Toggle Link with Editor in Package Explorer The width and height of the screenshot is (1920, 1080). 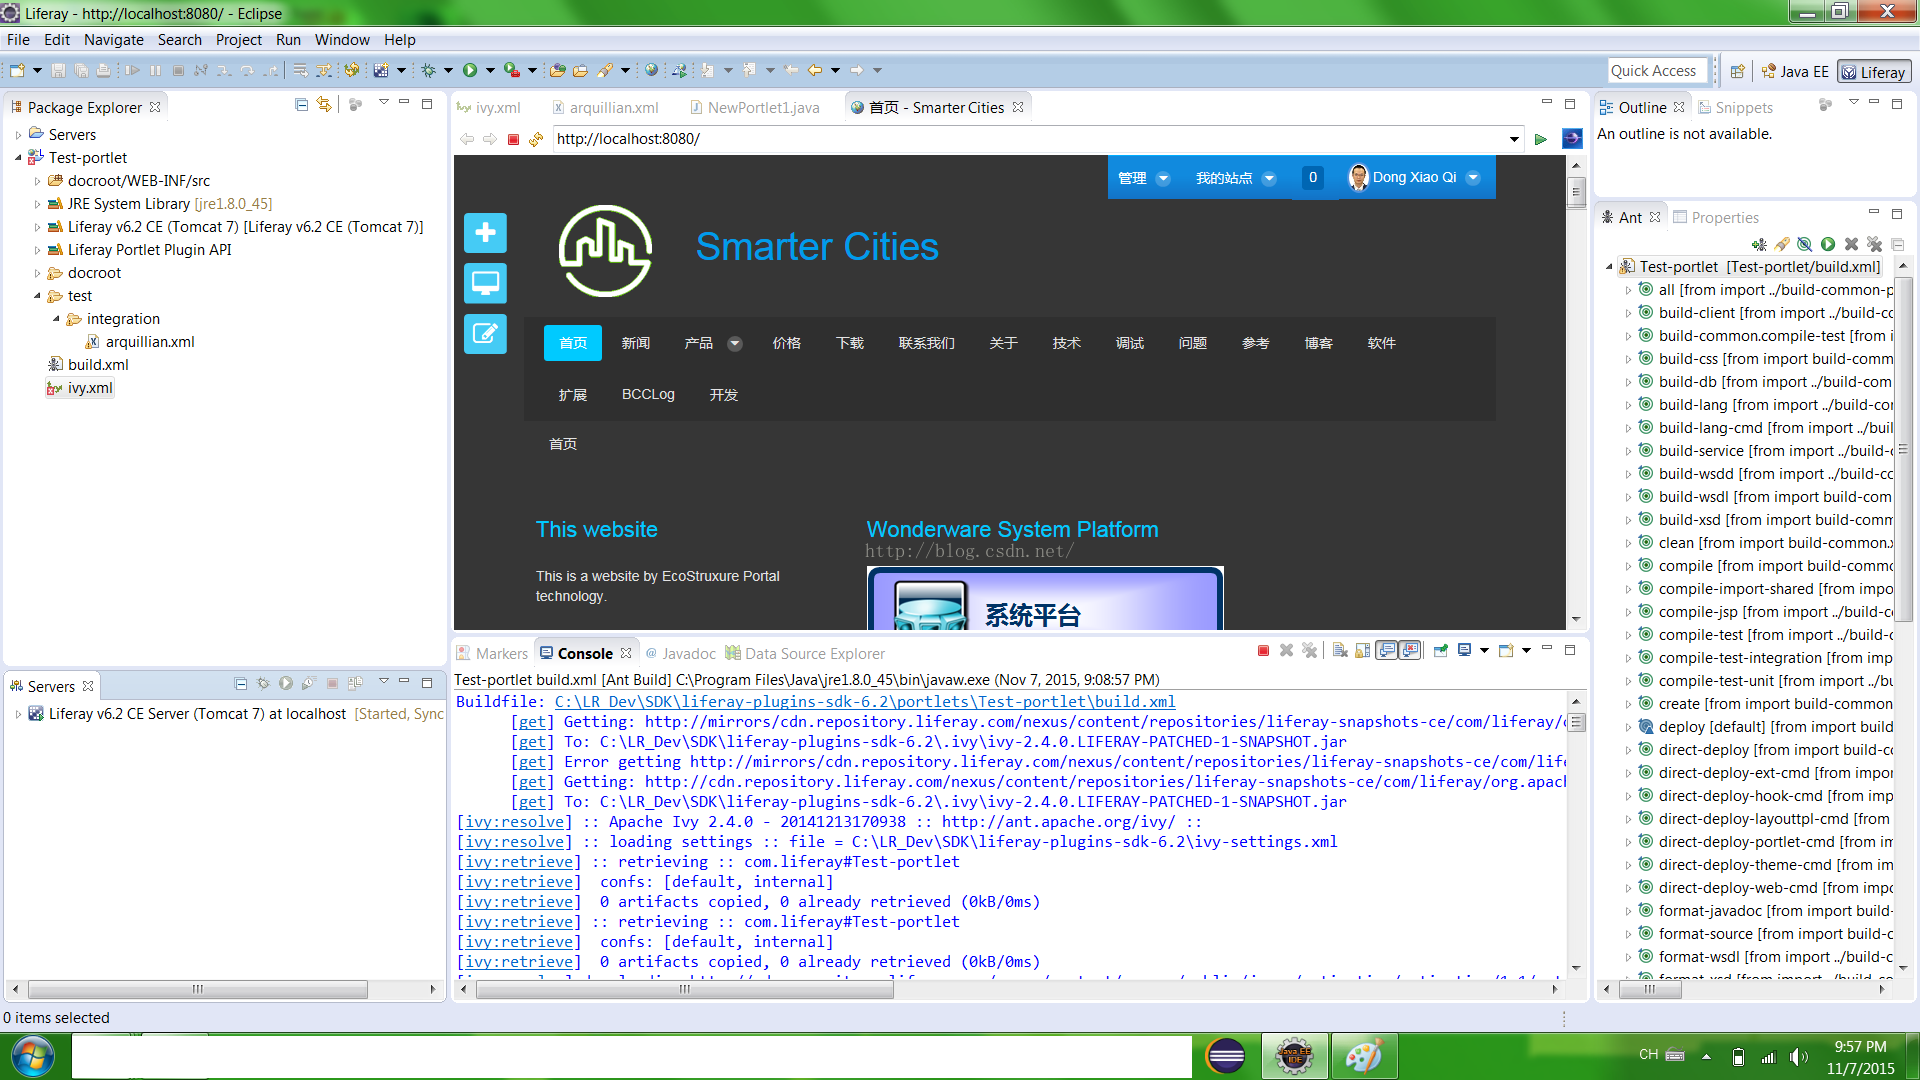[x=323, y=104]
